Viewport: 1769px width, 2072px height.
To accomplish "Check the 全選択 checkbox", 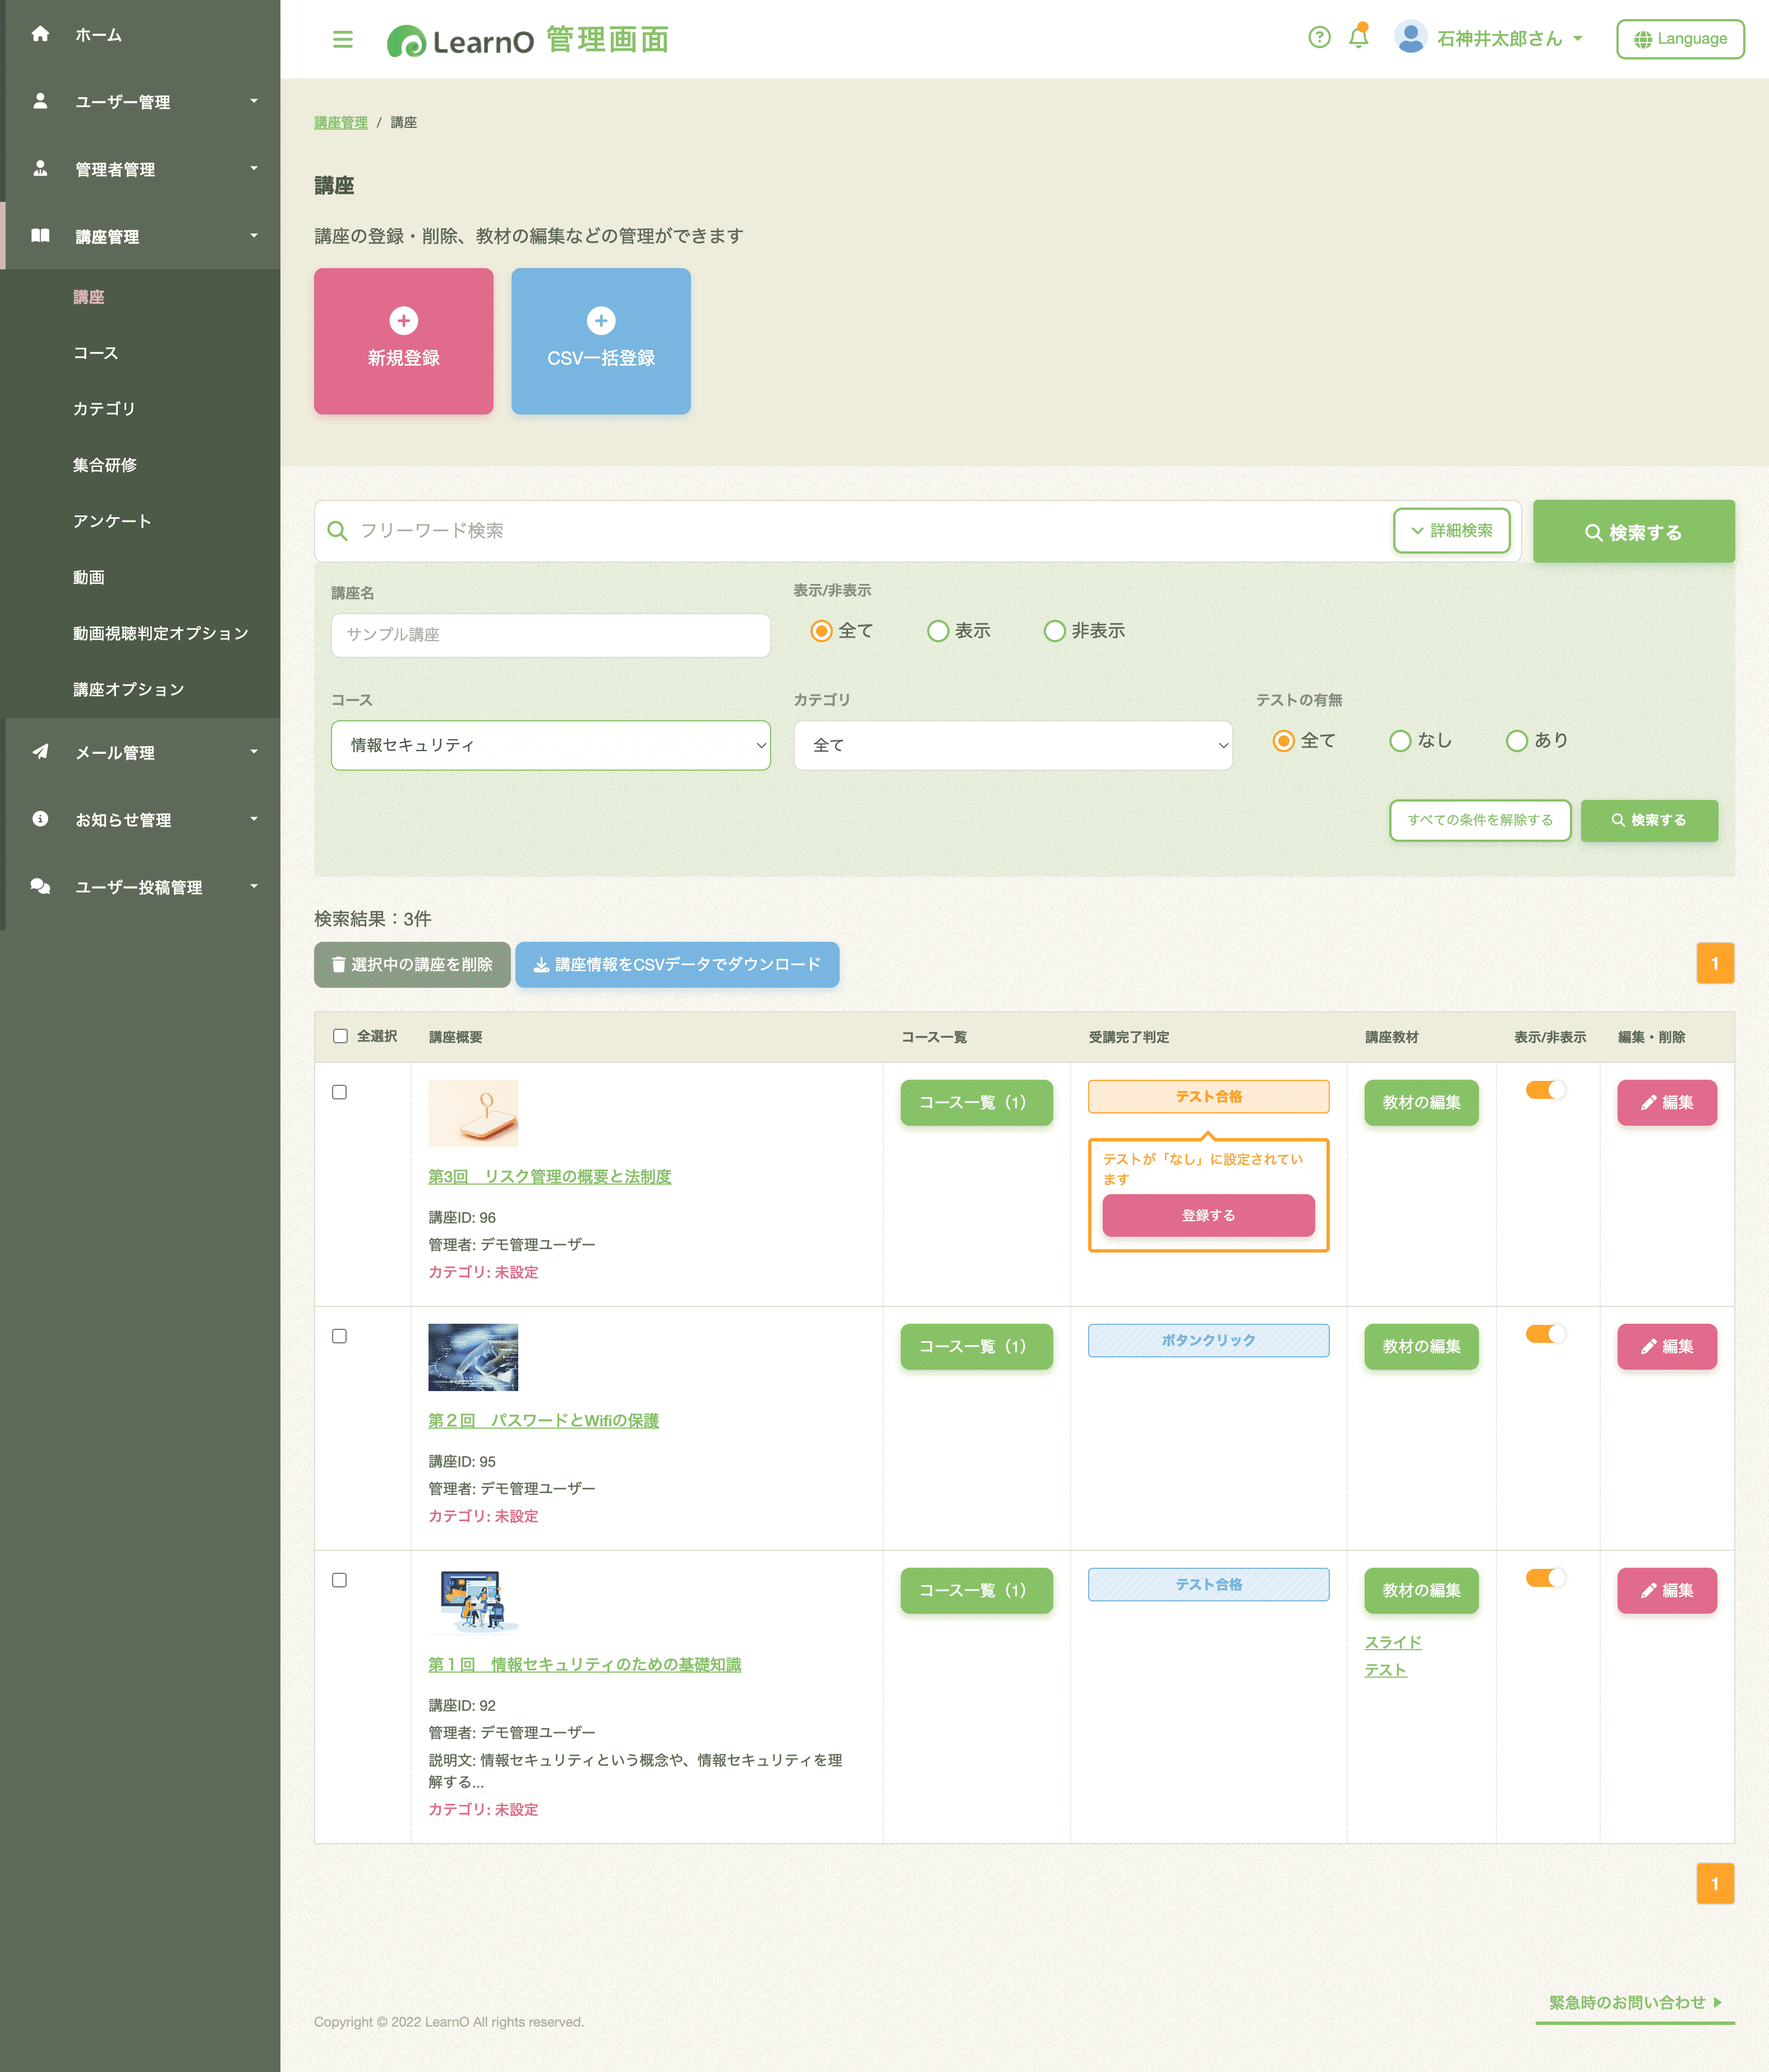I will coord(340,1036).
